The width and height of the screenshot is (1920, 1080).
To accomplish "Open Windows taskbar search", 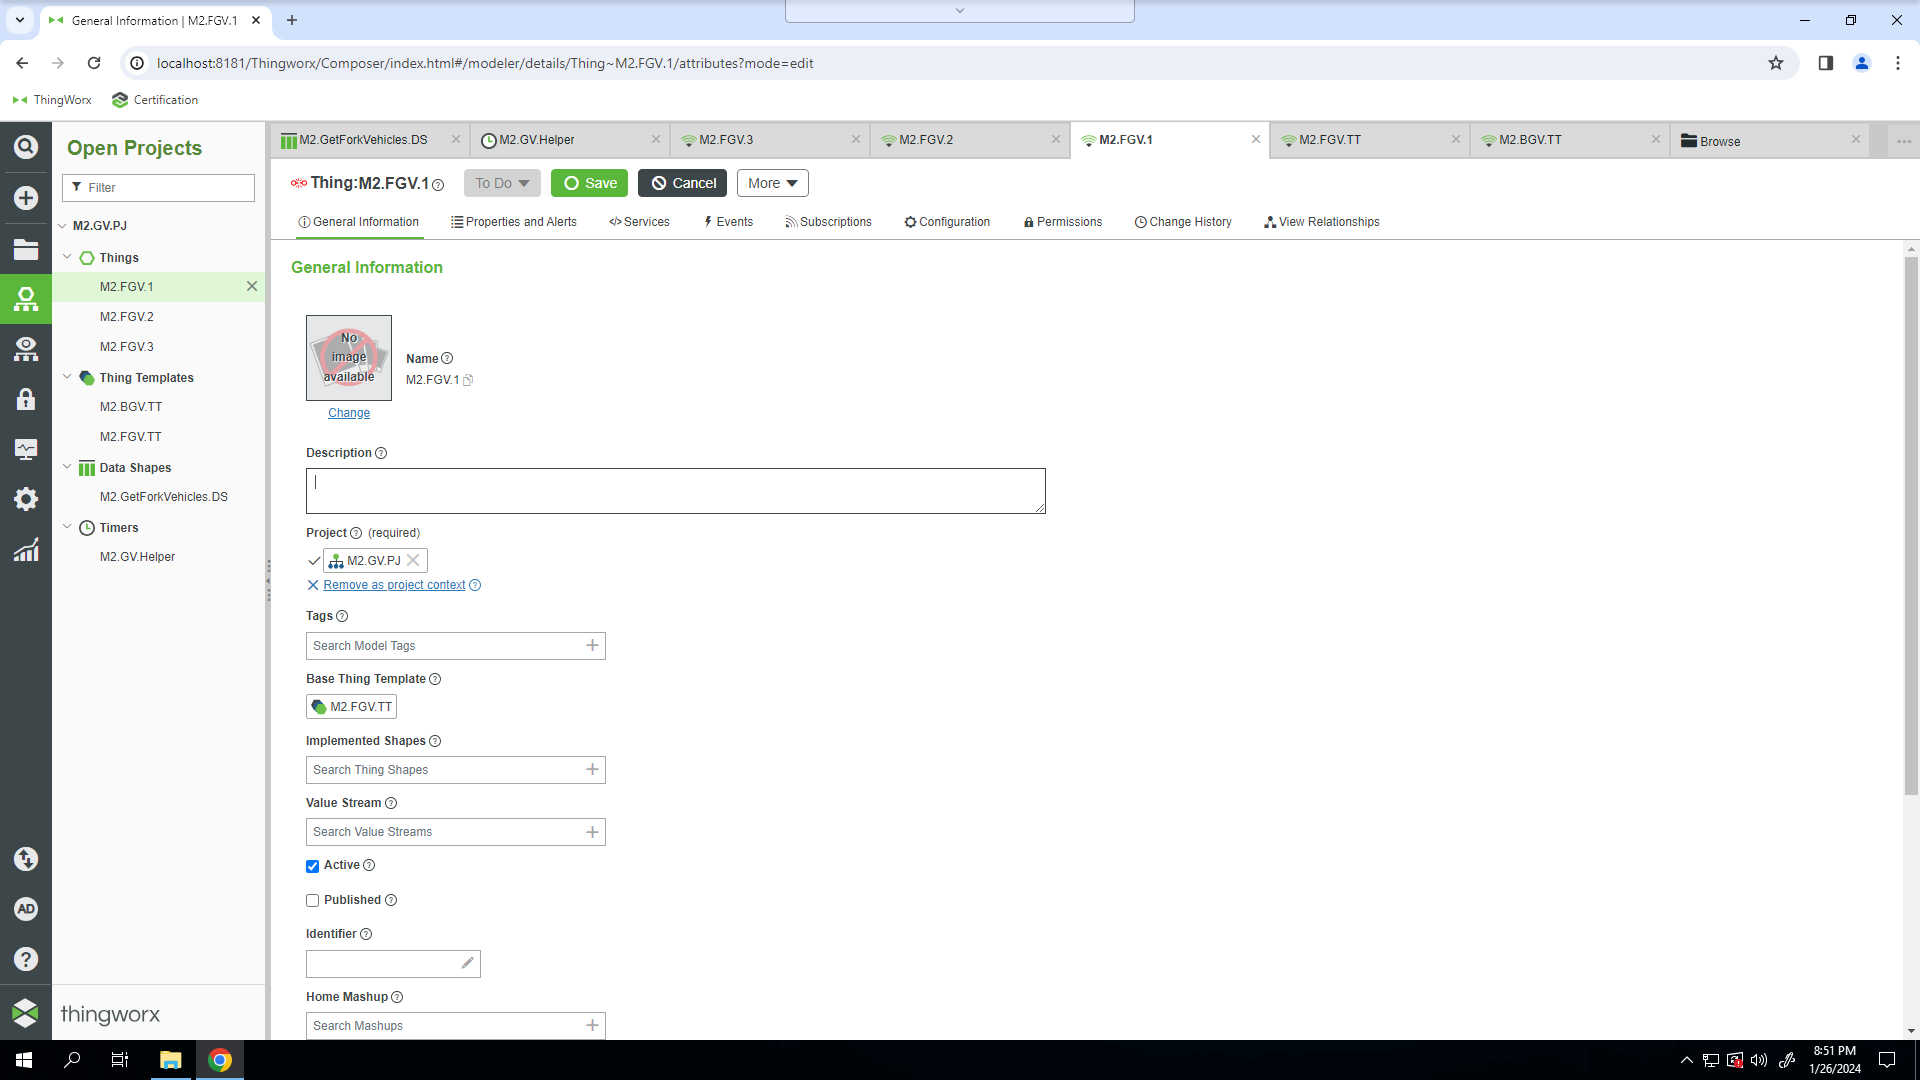I will (72, 1060).
